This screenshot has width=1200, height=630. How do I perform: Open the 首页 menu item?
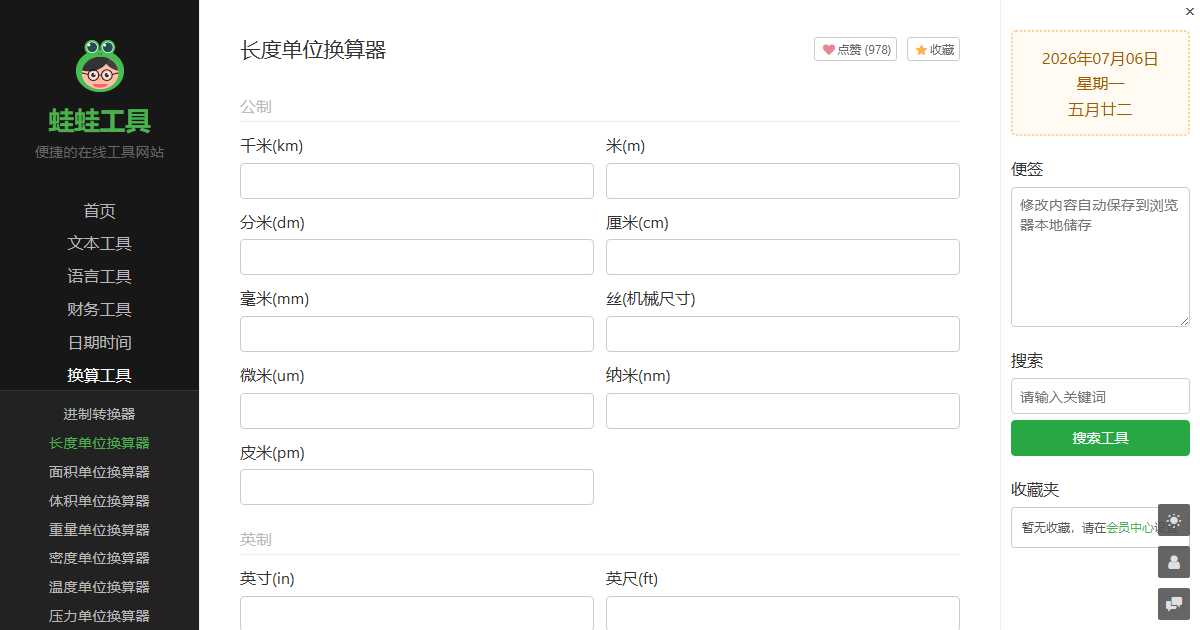tap(99, 211)
